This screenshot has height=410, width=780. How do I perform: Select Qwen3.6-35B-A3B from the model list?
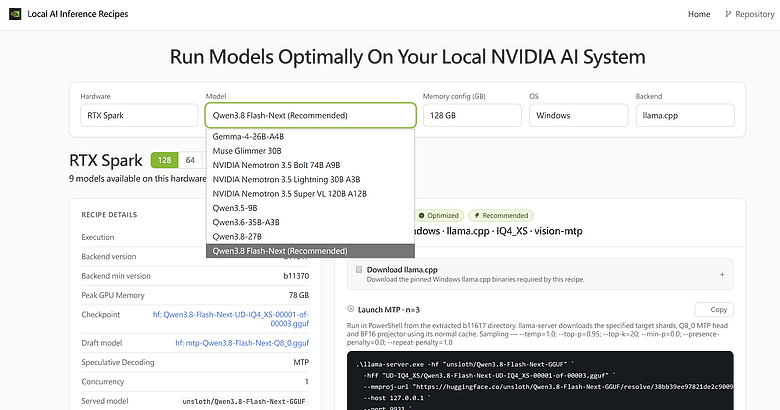coord(310,222)
